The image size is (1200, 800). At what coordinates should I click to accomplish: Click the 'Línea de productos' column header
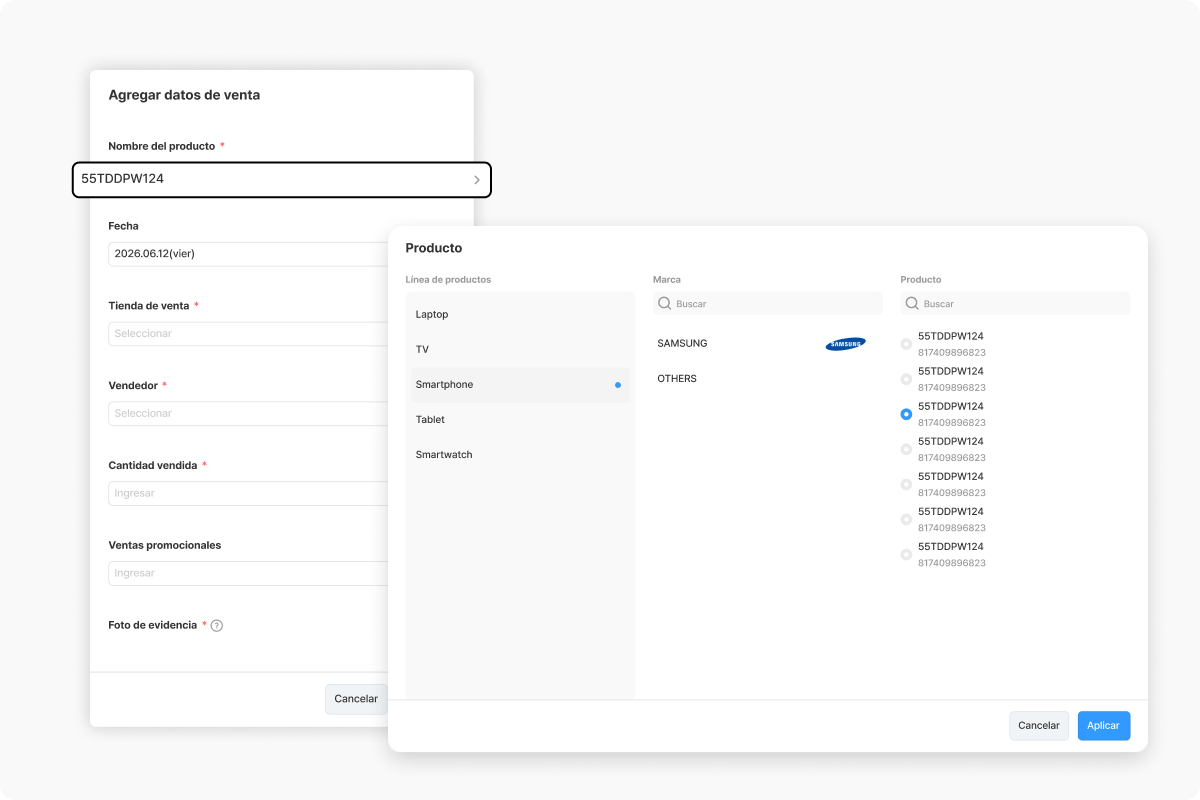(x=449, y=280)
